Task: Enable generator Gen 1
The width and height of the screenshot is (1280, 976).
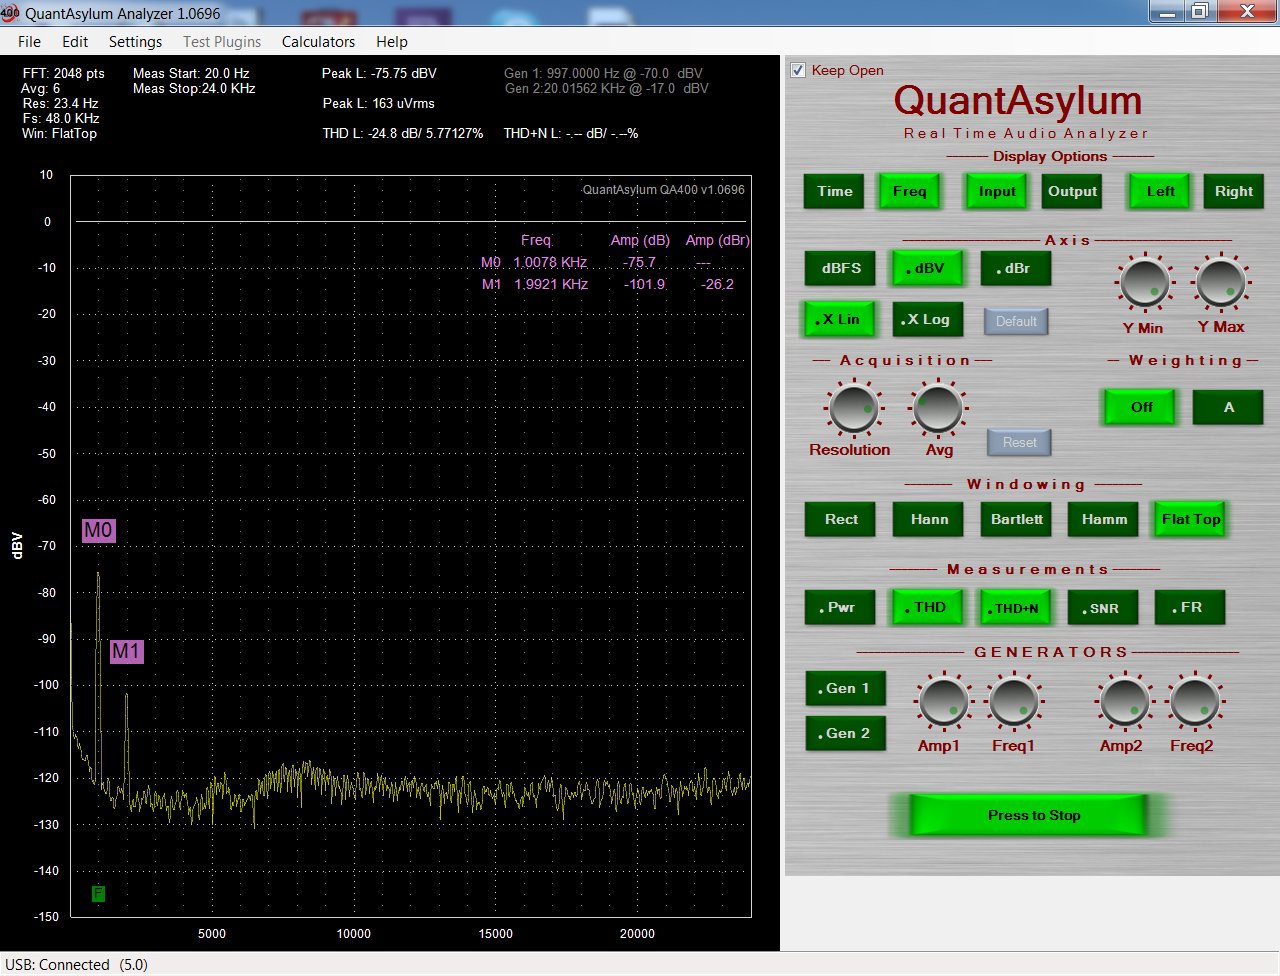Action: pyautogui.click(x=846, y=688)
